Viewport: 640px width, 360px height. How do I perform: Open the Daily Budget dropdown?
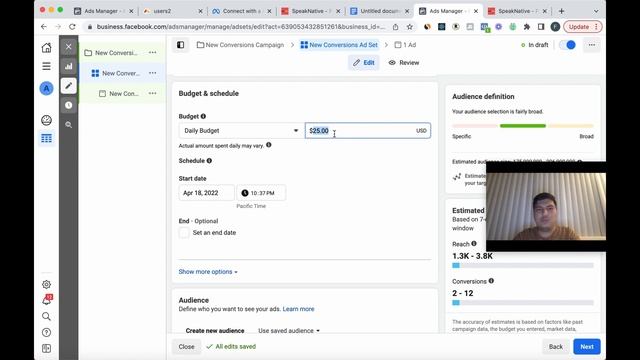click(x=241, y=131)
